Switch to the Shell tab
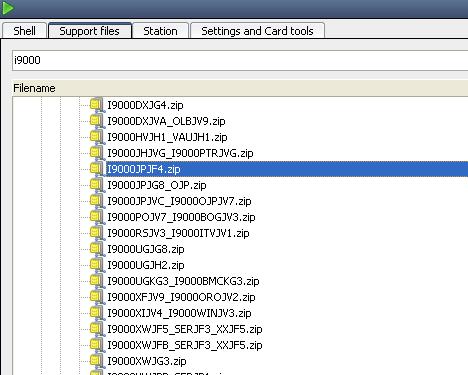468x375 pixels. coord(24,31)
